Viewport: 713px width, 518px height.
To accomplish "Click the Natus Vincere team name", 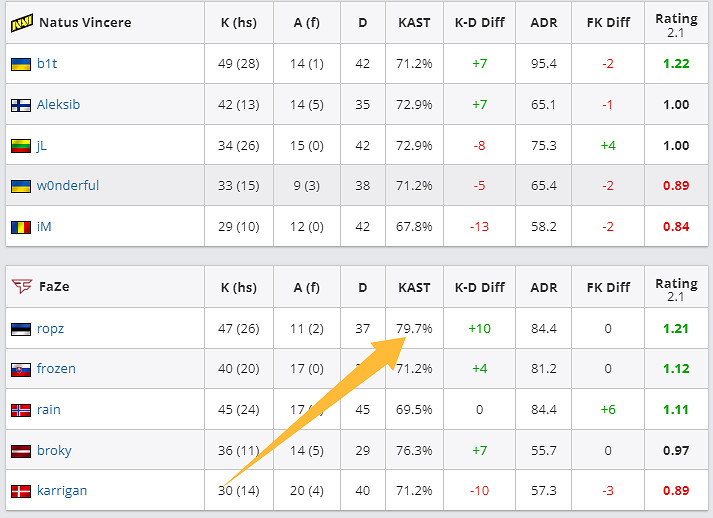I will tap(85, 22).
